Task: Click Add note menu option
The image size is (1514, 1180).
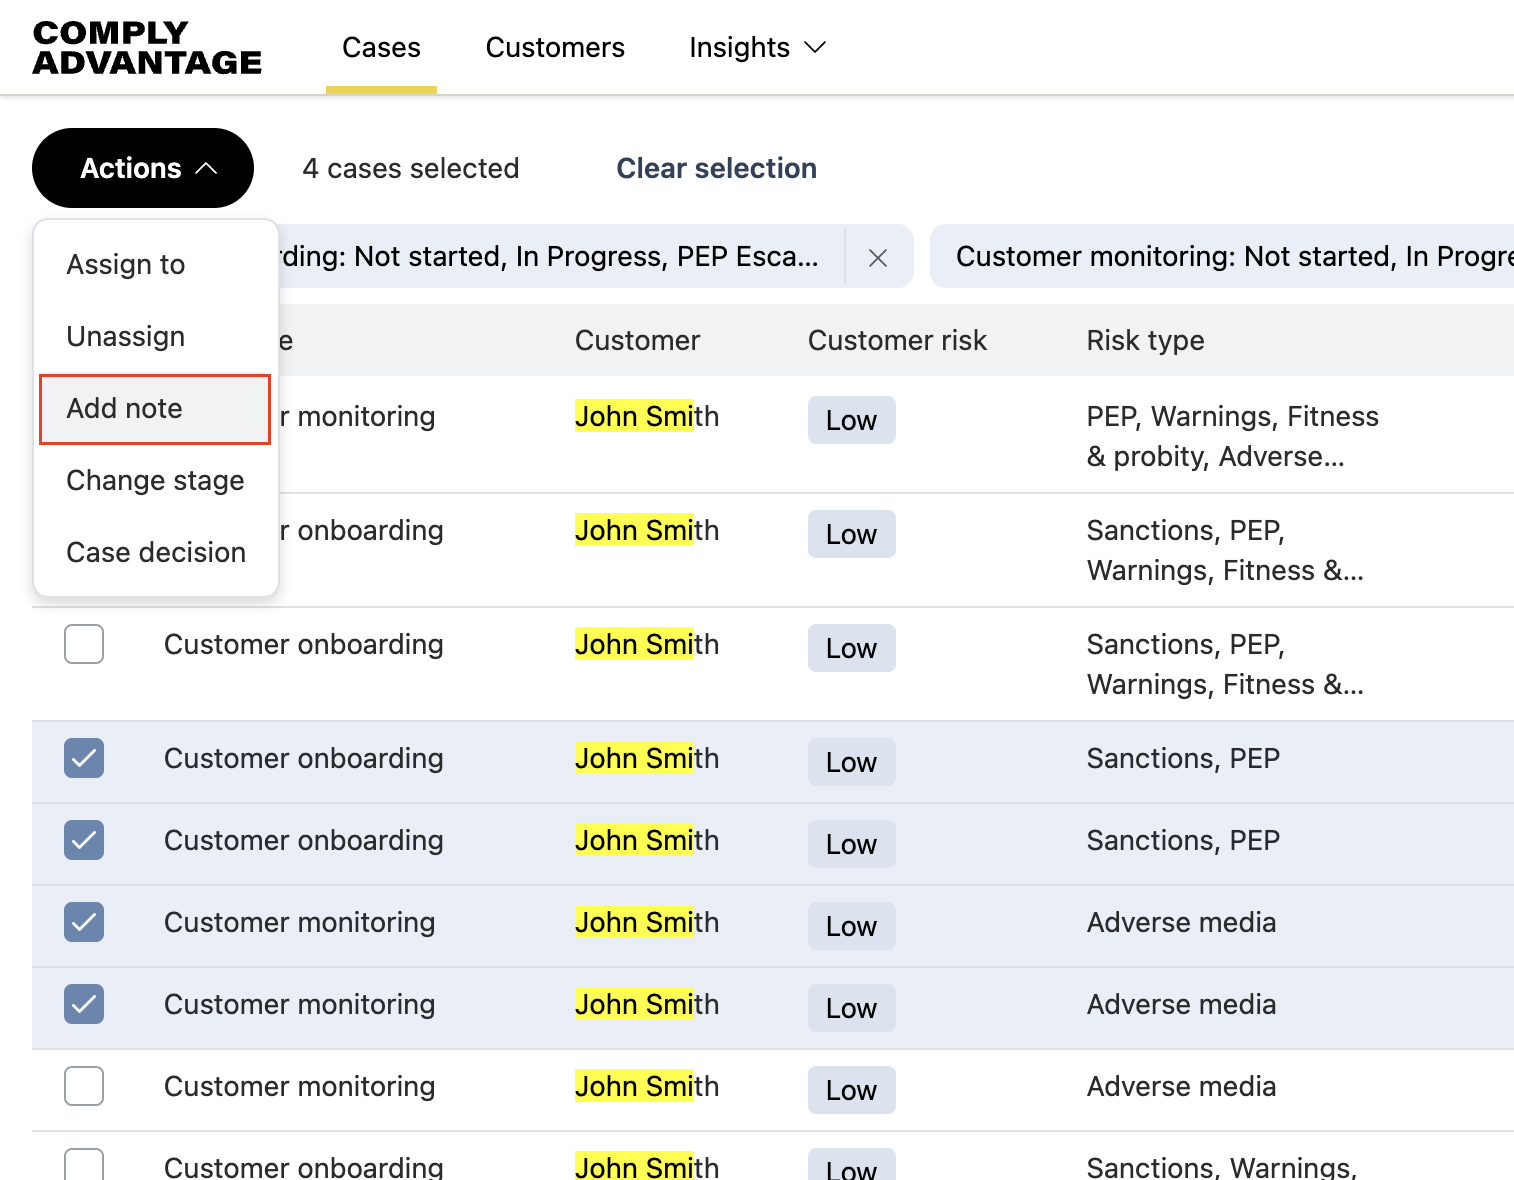Action: click(x=125, y=409)
